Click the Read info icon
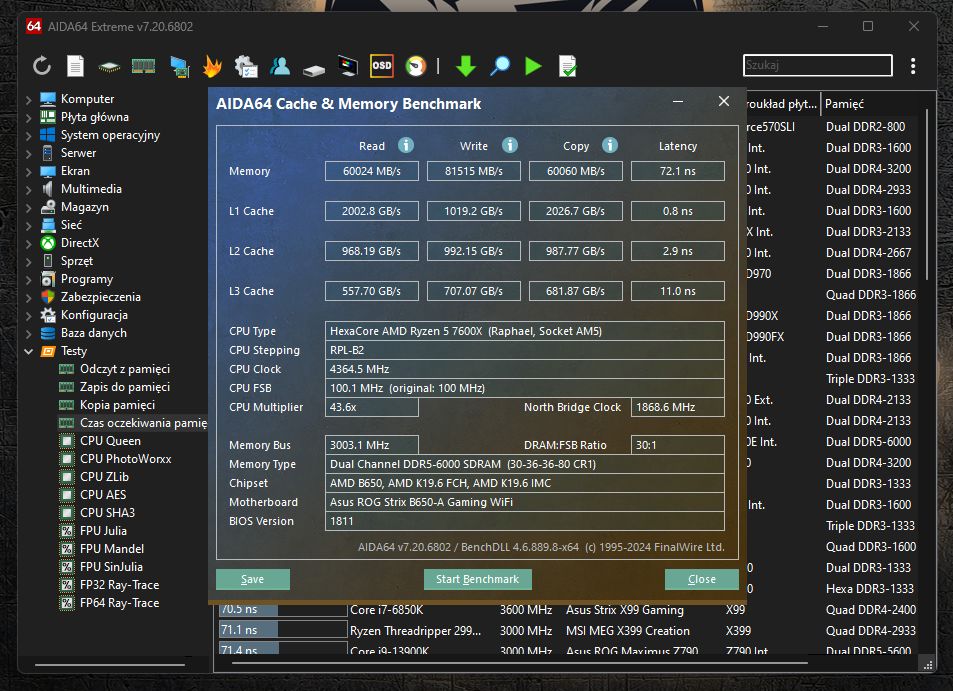 tap(406, 145)
